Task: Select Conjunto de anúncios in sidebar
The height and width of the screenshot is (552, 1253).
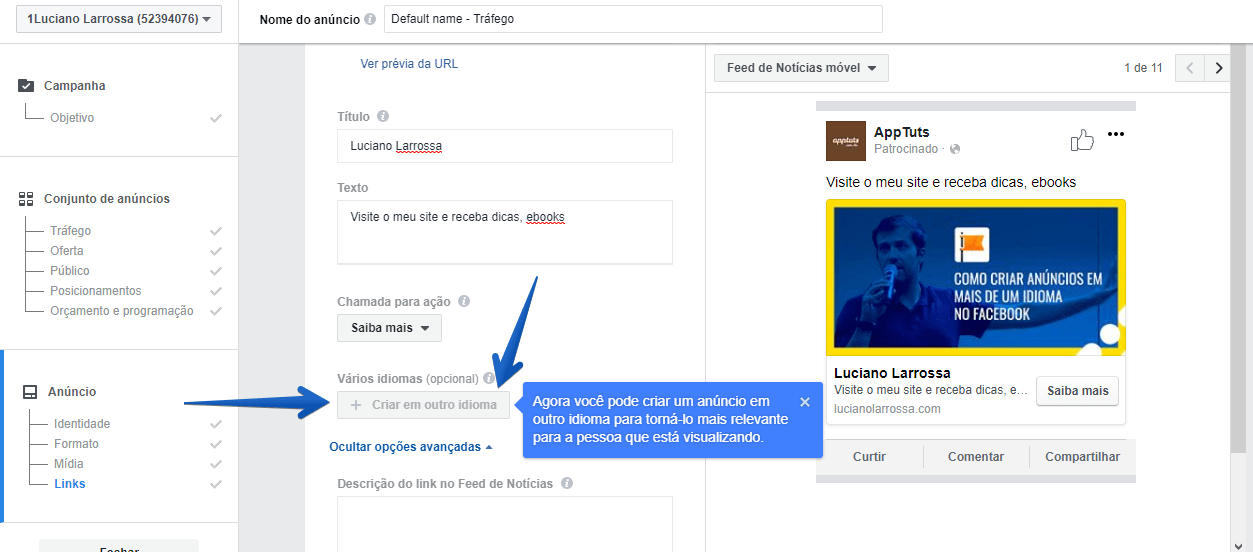Action: [107, 199]
